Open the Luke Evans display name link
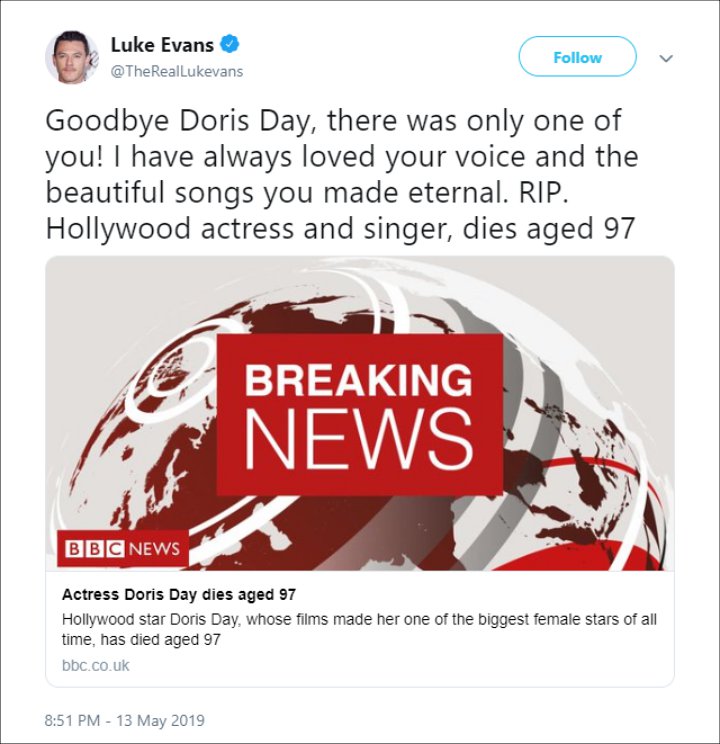The width and height of the screenshot is (720, 744). click(x=162, y=45)
